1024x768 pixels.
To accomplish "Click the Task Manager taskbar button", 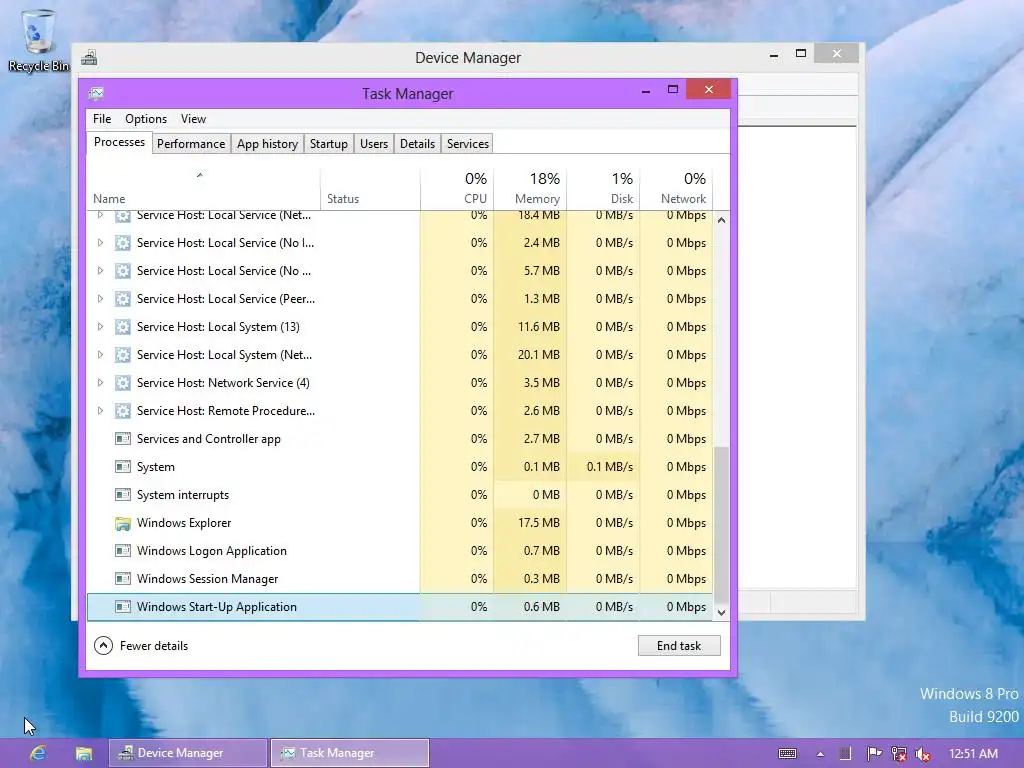I will coord(350,753).
